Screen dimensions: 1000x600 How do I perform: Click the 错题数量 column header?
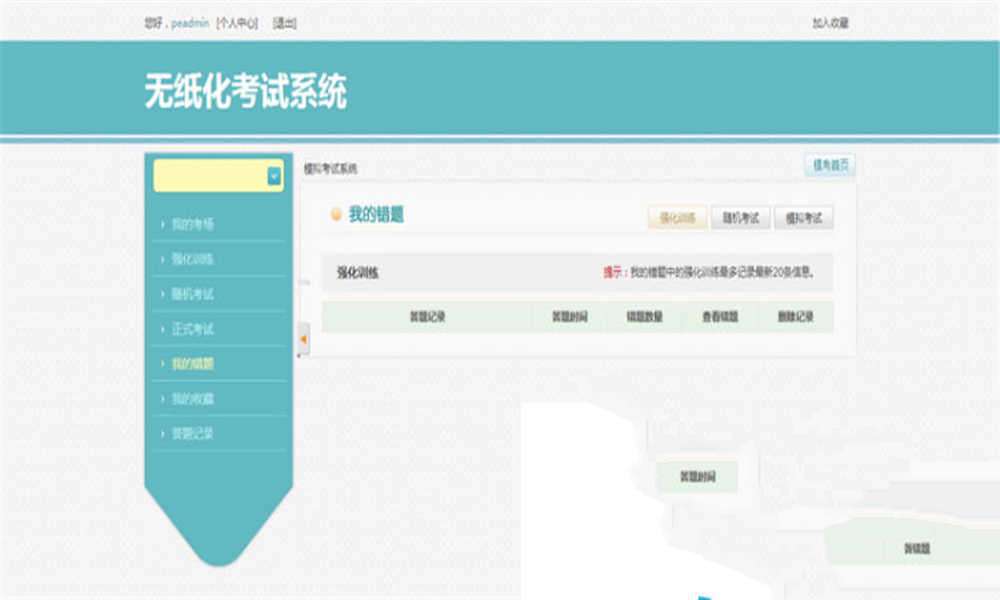click(644, 316)
